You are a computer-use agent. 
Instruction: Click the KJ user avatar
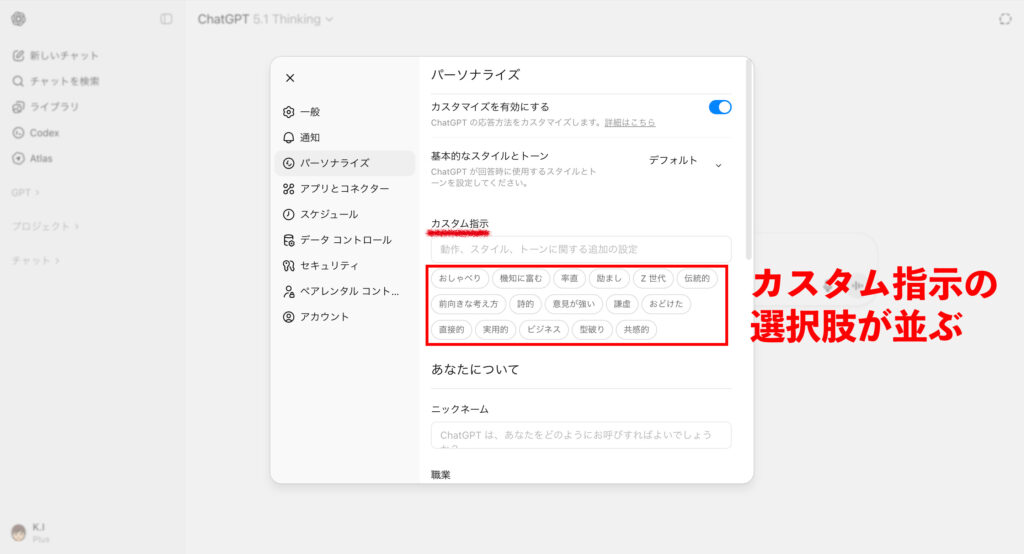tap(18, 532)
